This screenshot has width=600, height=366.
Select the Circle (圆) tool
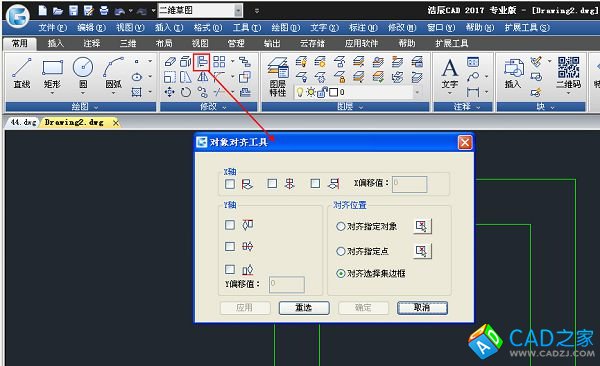point(83,73)
